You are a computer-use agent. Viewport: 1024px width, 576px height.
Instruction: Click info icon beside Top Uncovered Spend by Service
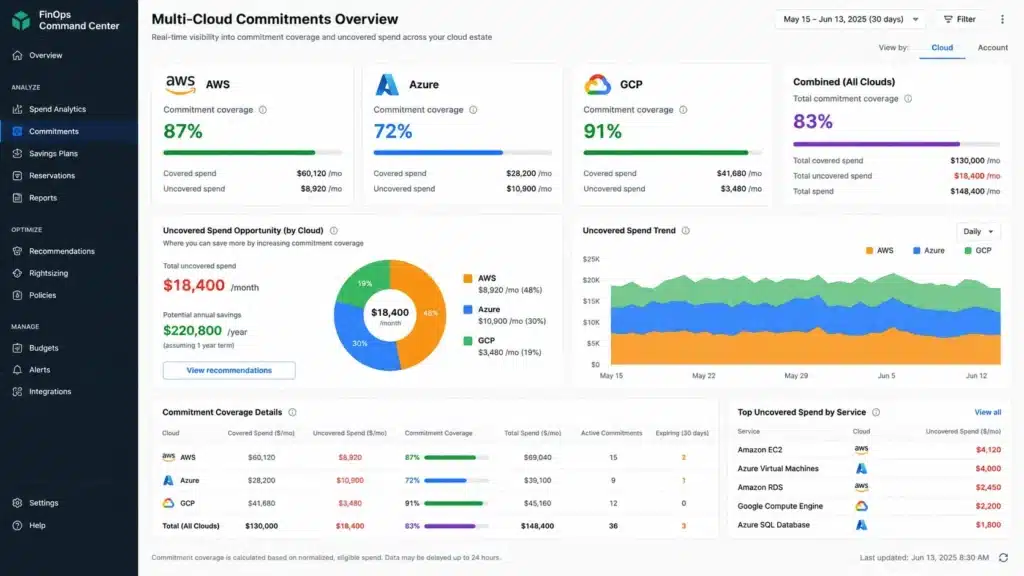tap(876, 412)
